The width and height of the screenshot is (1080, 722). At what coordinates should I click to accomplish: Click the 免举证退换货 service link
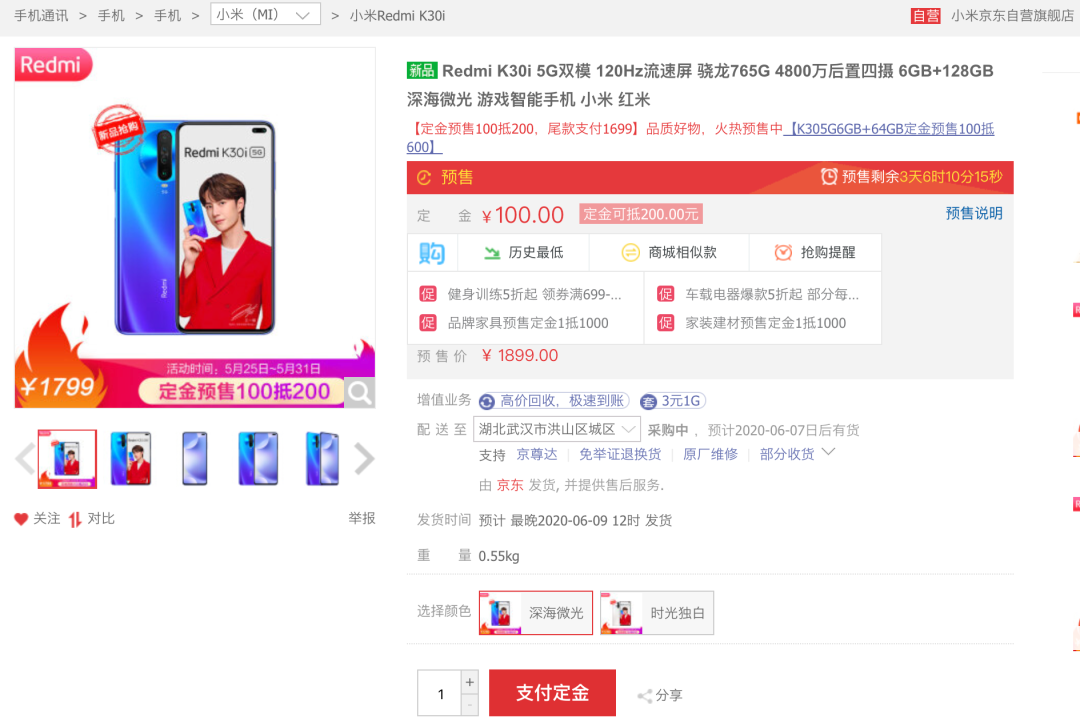coord(620,454)
